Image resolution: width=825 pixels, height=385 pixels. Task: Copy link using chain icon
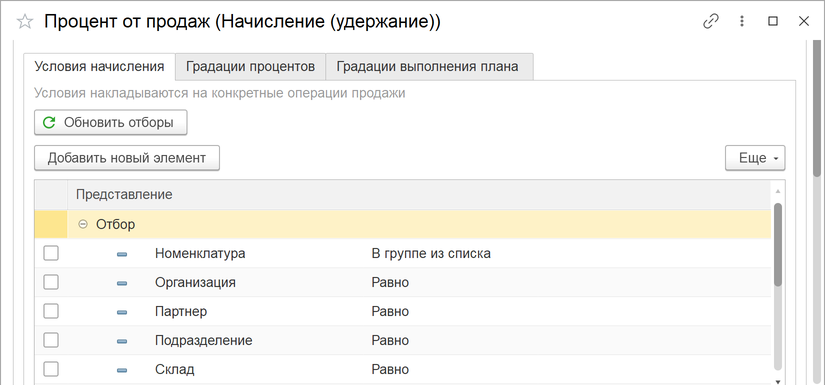[x=711, y=21]
